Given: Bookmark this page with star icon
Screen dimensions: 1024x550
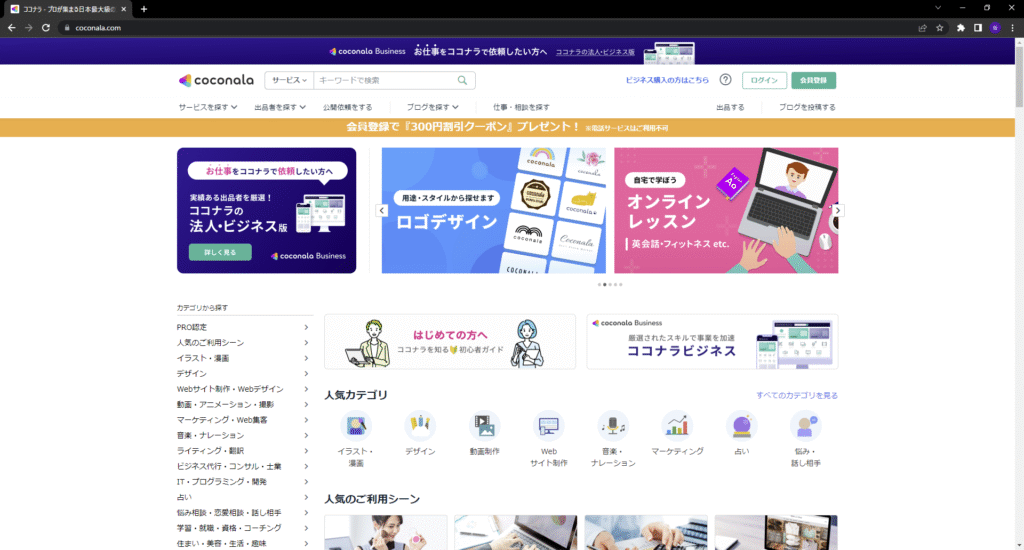Looking at the screenshot, I should [940, 28].
